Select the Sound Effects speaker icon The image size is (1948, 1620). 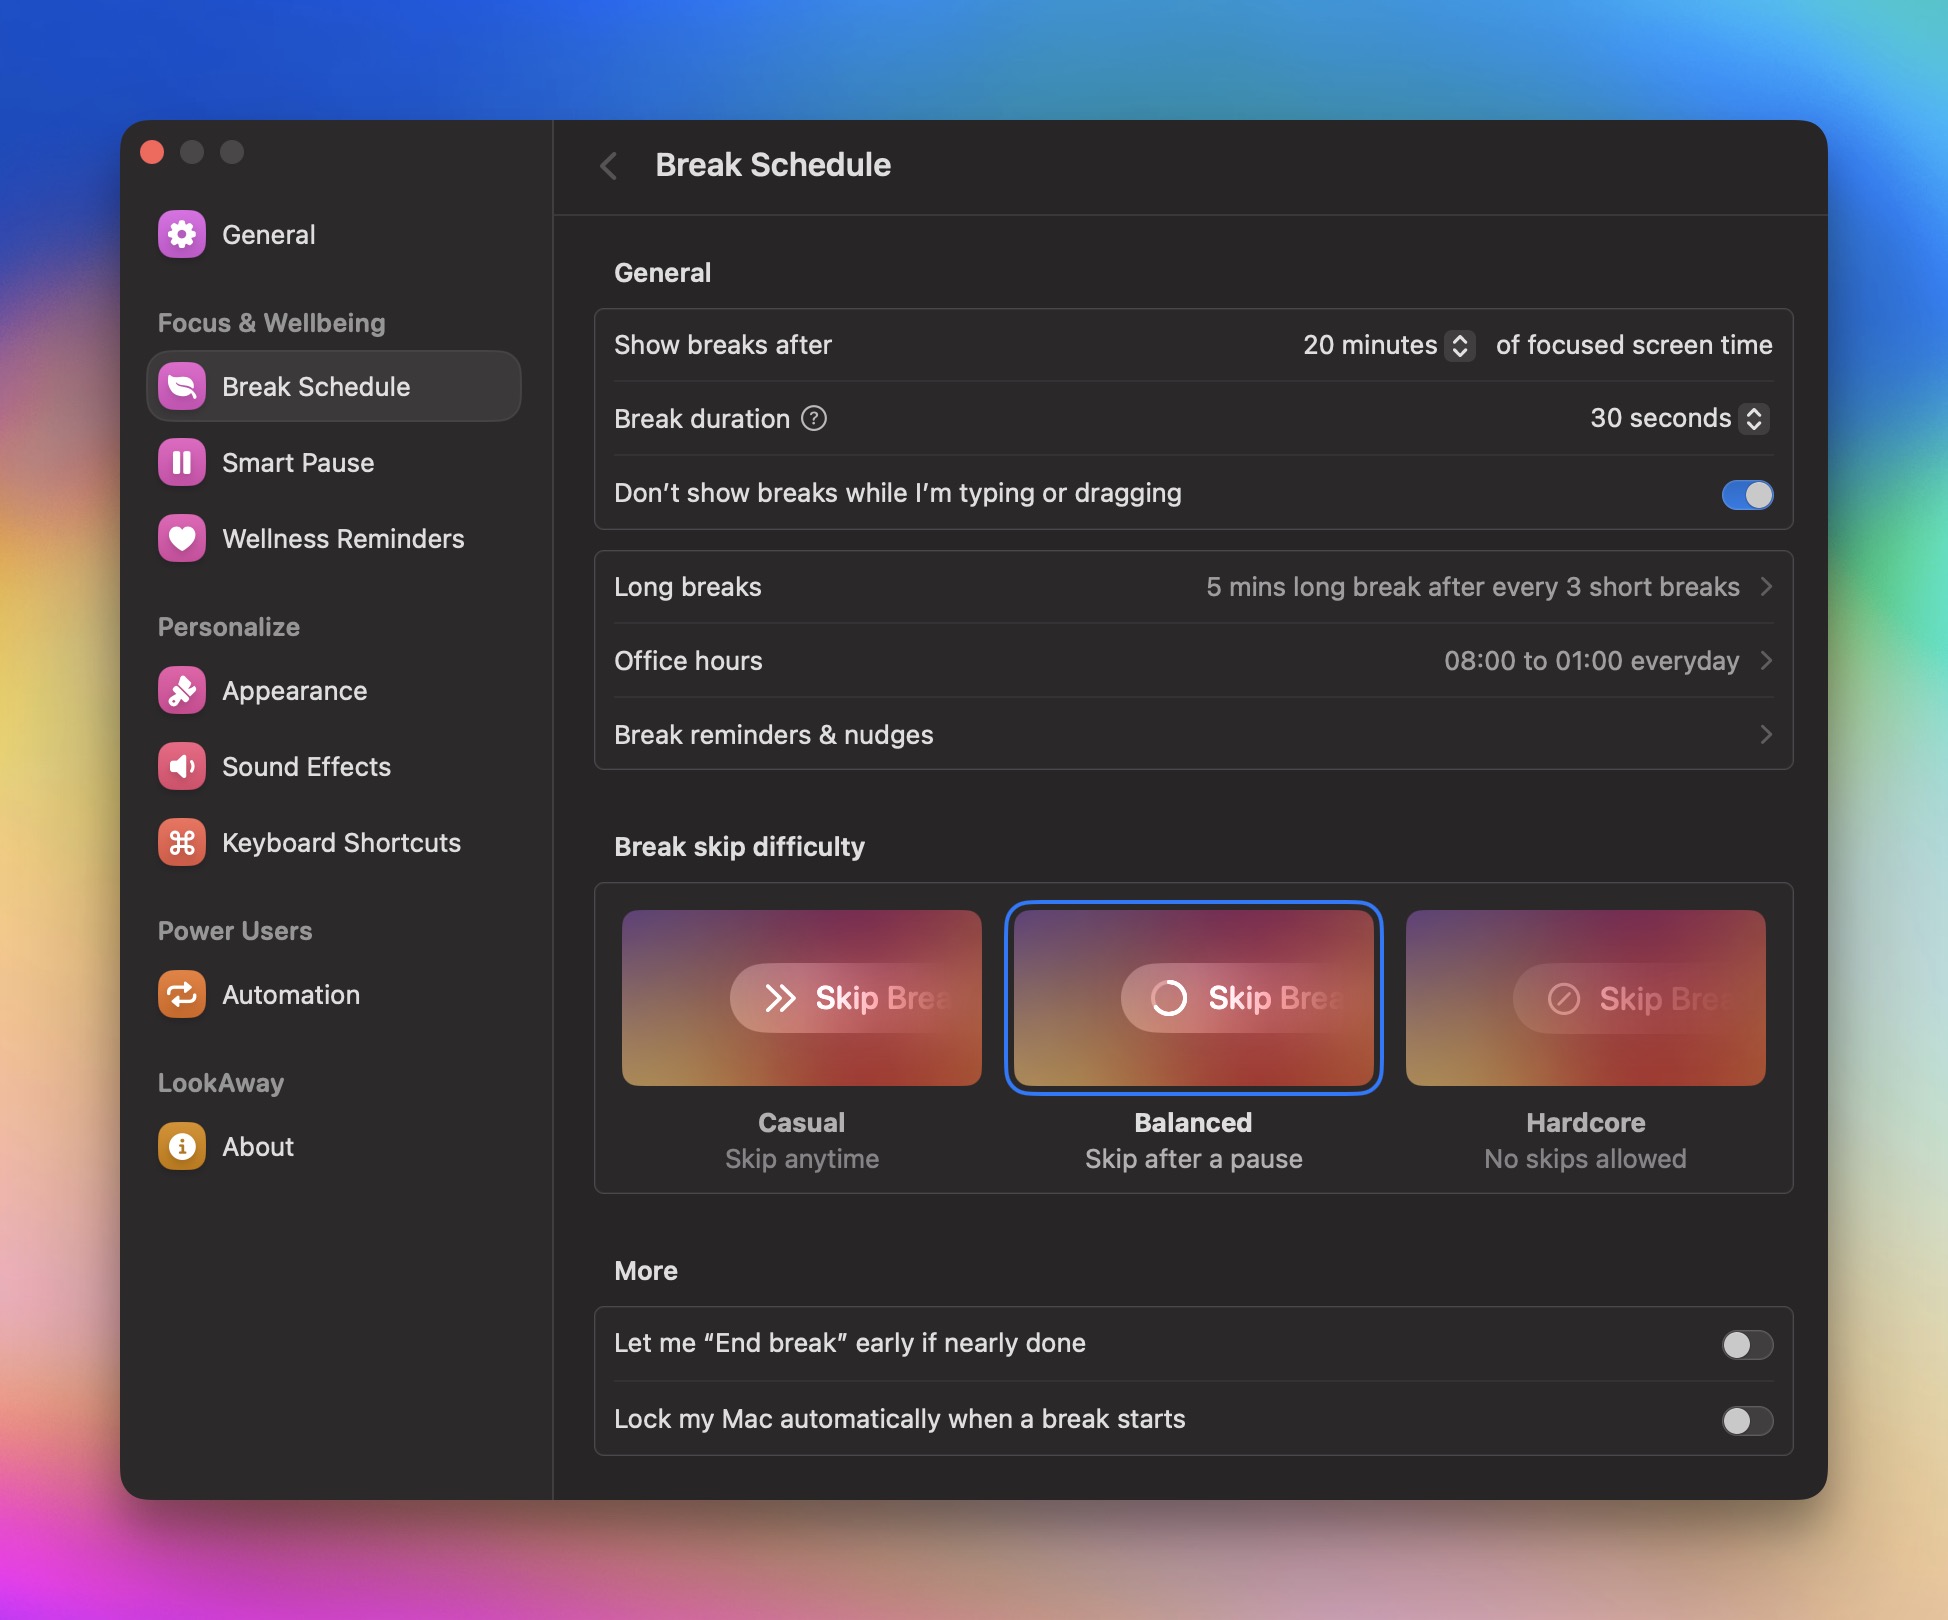pyautogui.click(x=182, y=766)
